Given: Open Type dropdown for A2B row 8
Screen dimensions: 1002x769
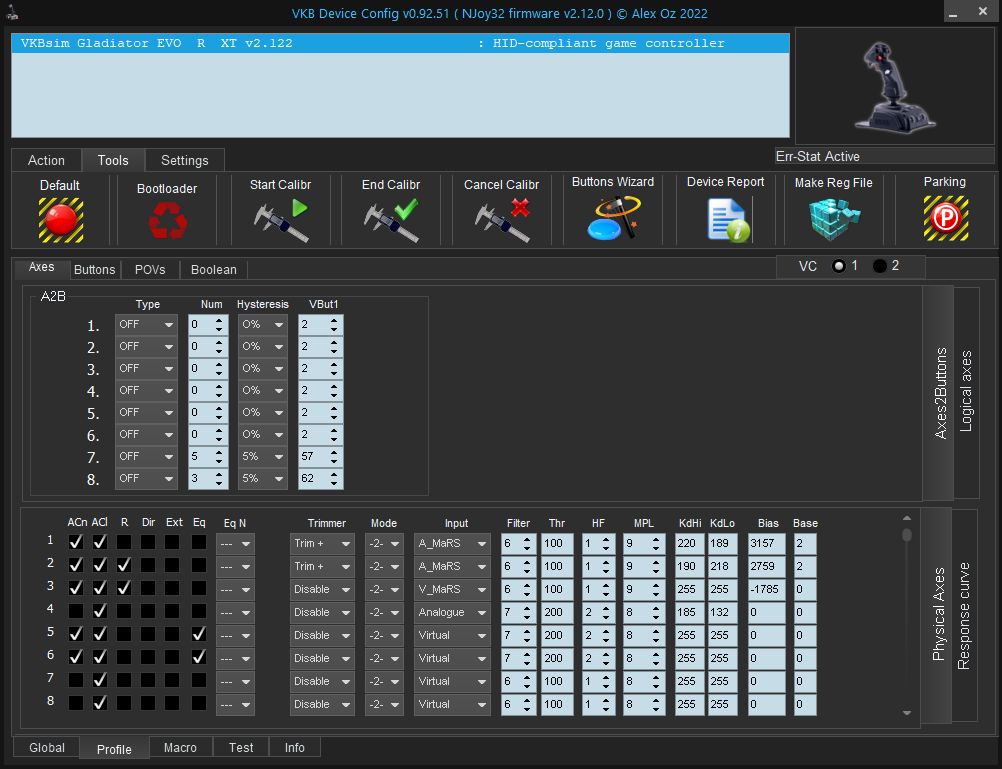Looking at the screenshot, I should pos(146,479).
